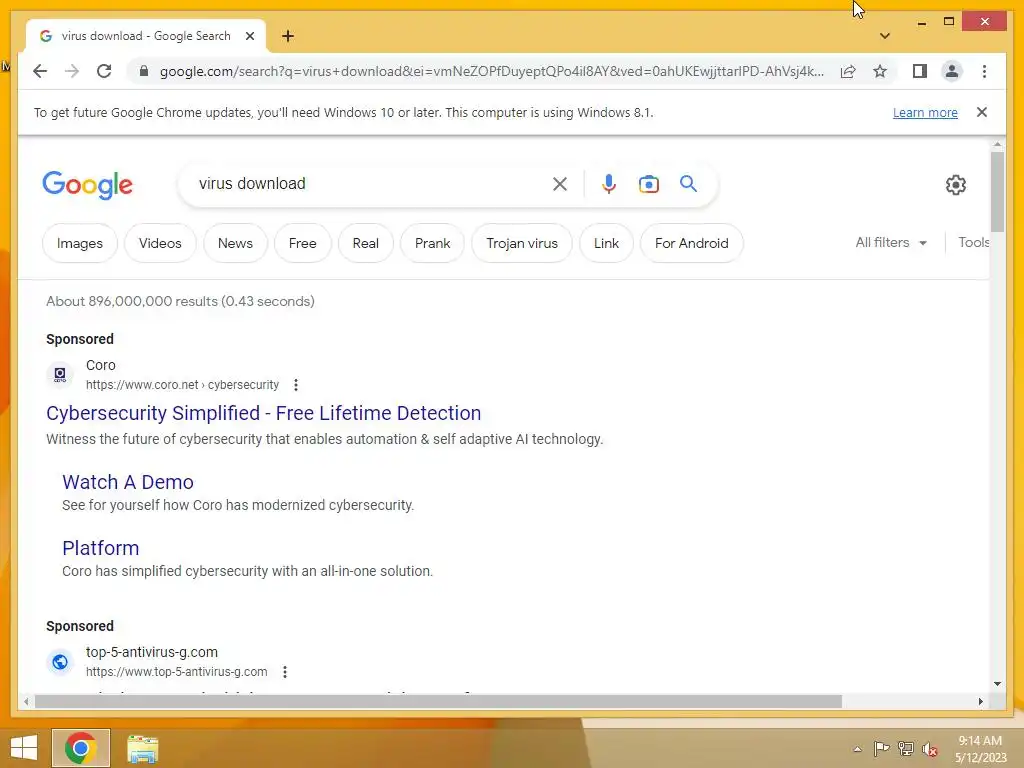The width and height of the screenshot is (1024, 768).
Task: Click the top-5-antivirus-g.com URL
Action: pos(176,671)
